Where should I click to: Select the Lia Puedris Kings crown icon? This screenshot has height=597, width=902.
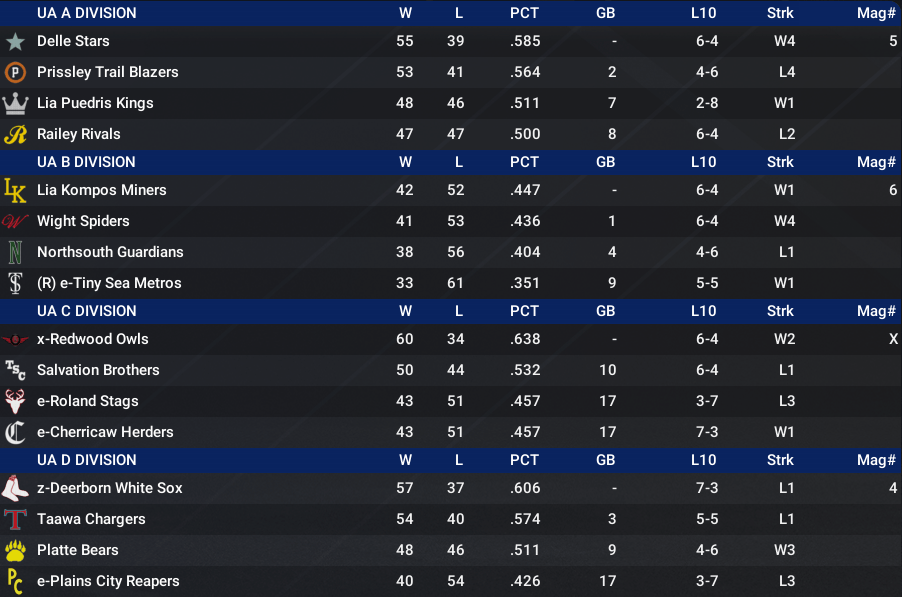click(x=15, y=104)
